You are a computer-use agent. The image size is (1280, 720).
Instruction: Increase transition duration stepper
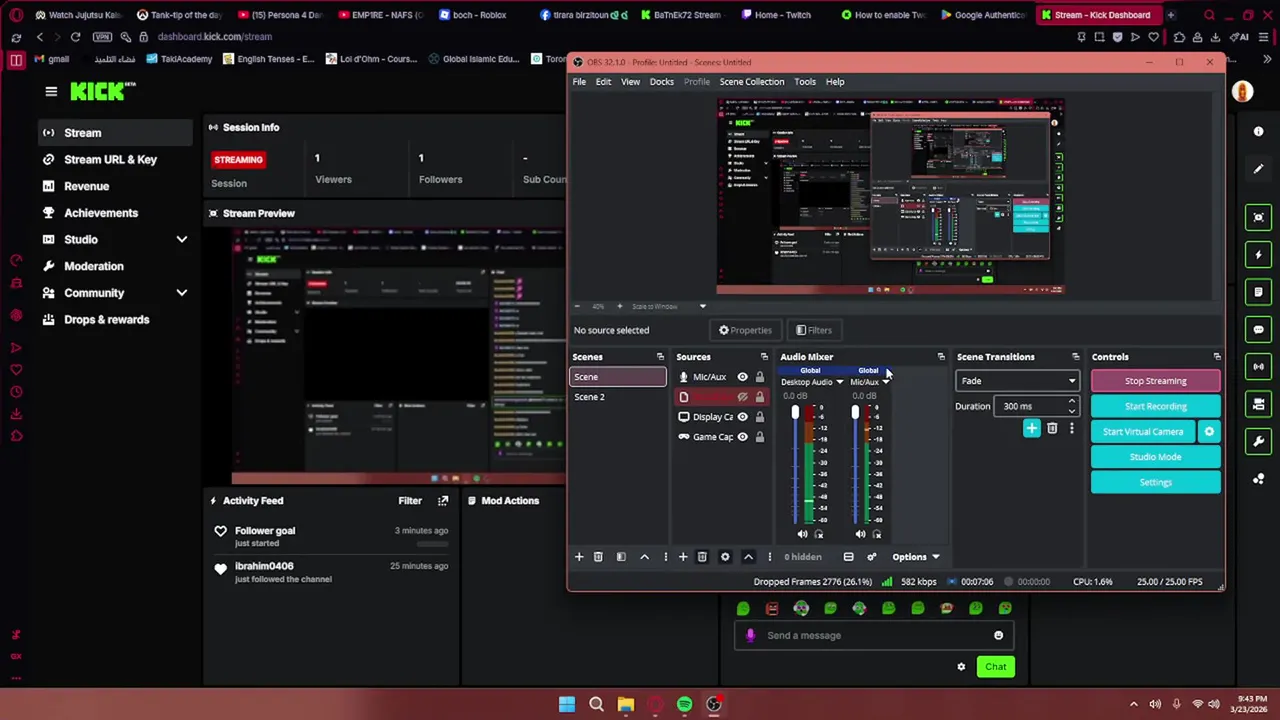(x=1072, y=402)
